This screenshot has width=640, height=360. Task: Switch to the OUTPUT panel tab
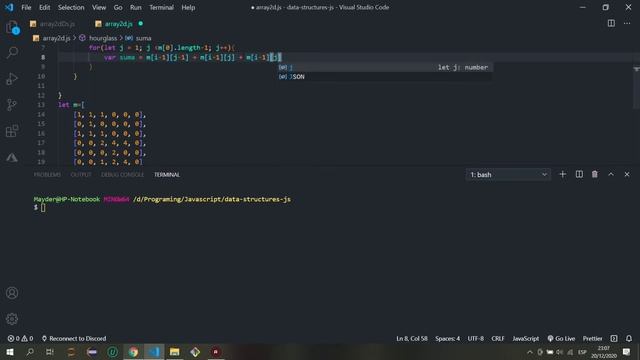click(81, 174)
